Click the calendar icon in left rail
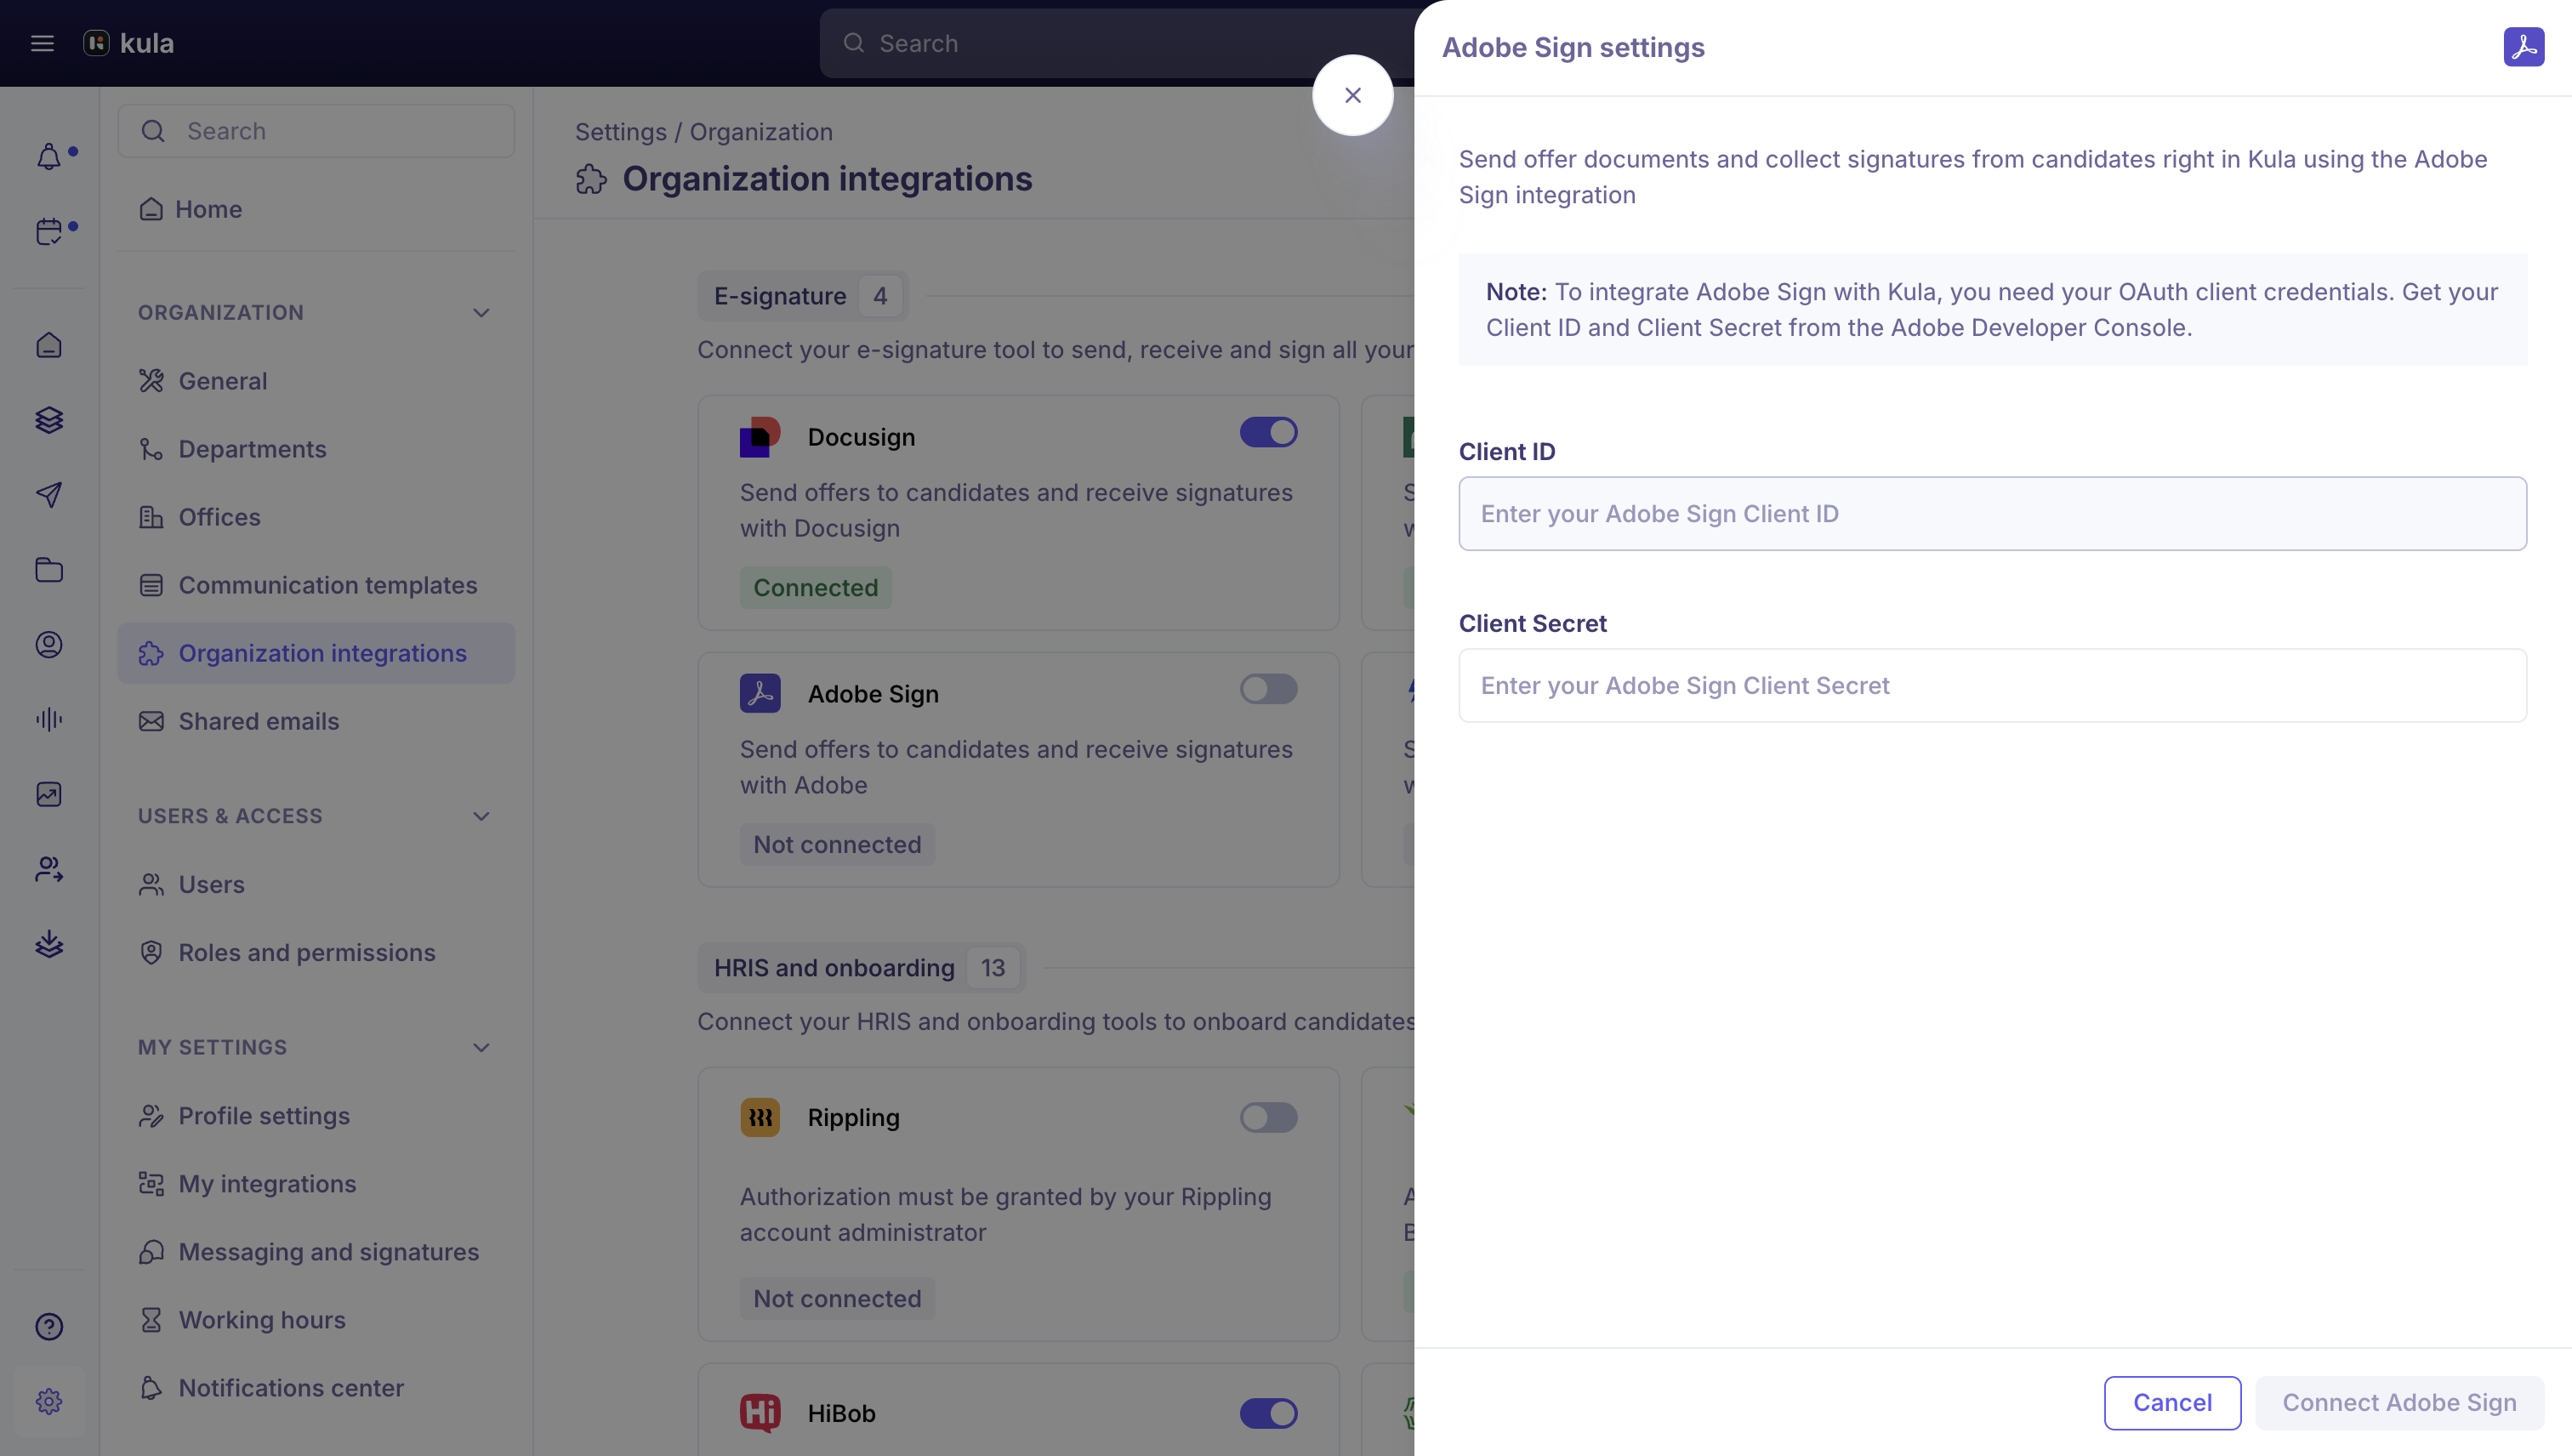 click(x=49, y=231)
